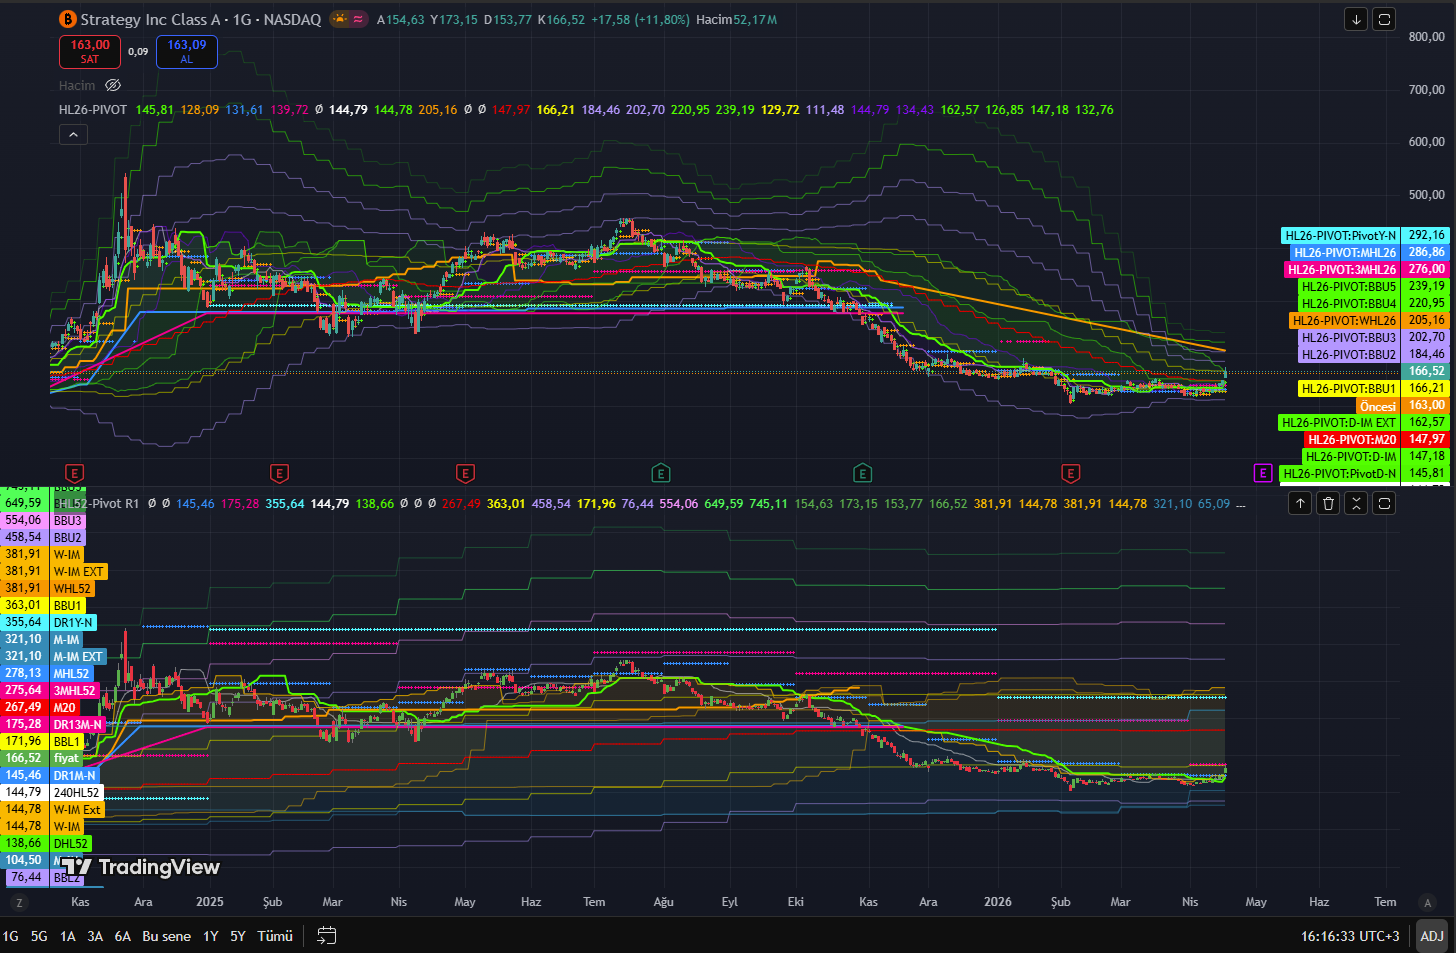The image size is (1456, 953).
Task: Click red earnings marker E near March
Action: 280,473
